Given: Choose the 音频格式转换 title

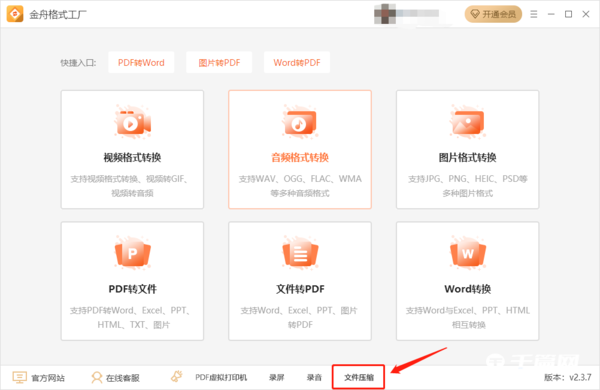Looking at the screenshot, I should coord(300,157).
